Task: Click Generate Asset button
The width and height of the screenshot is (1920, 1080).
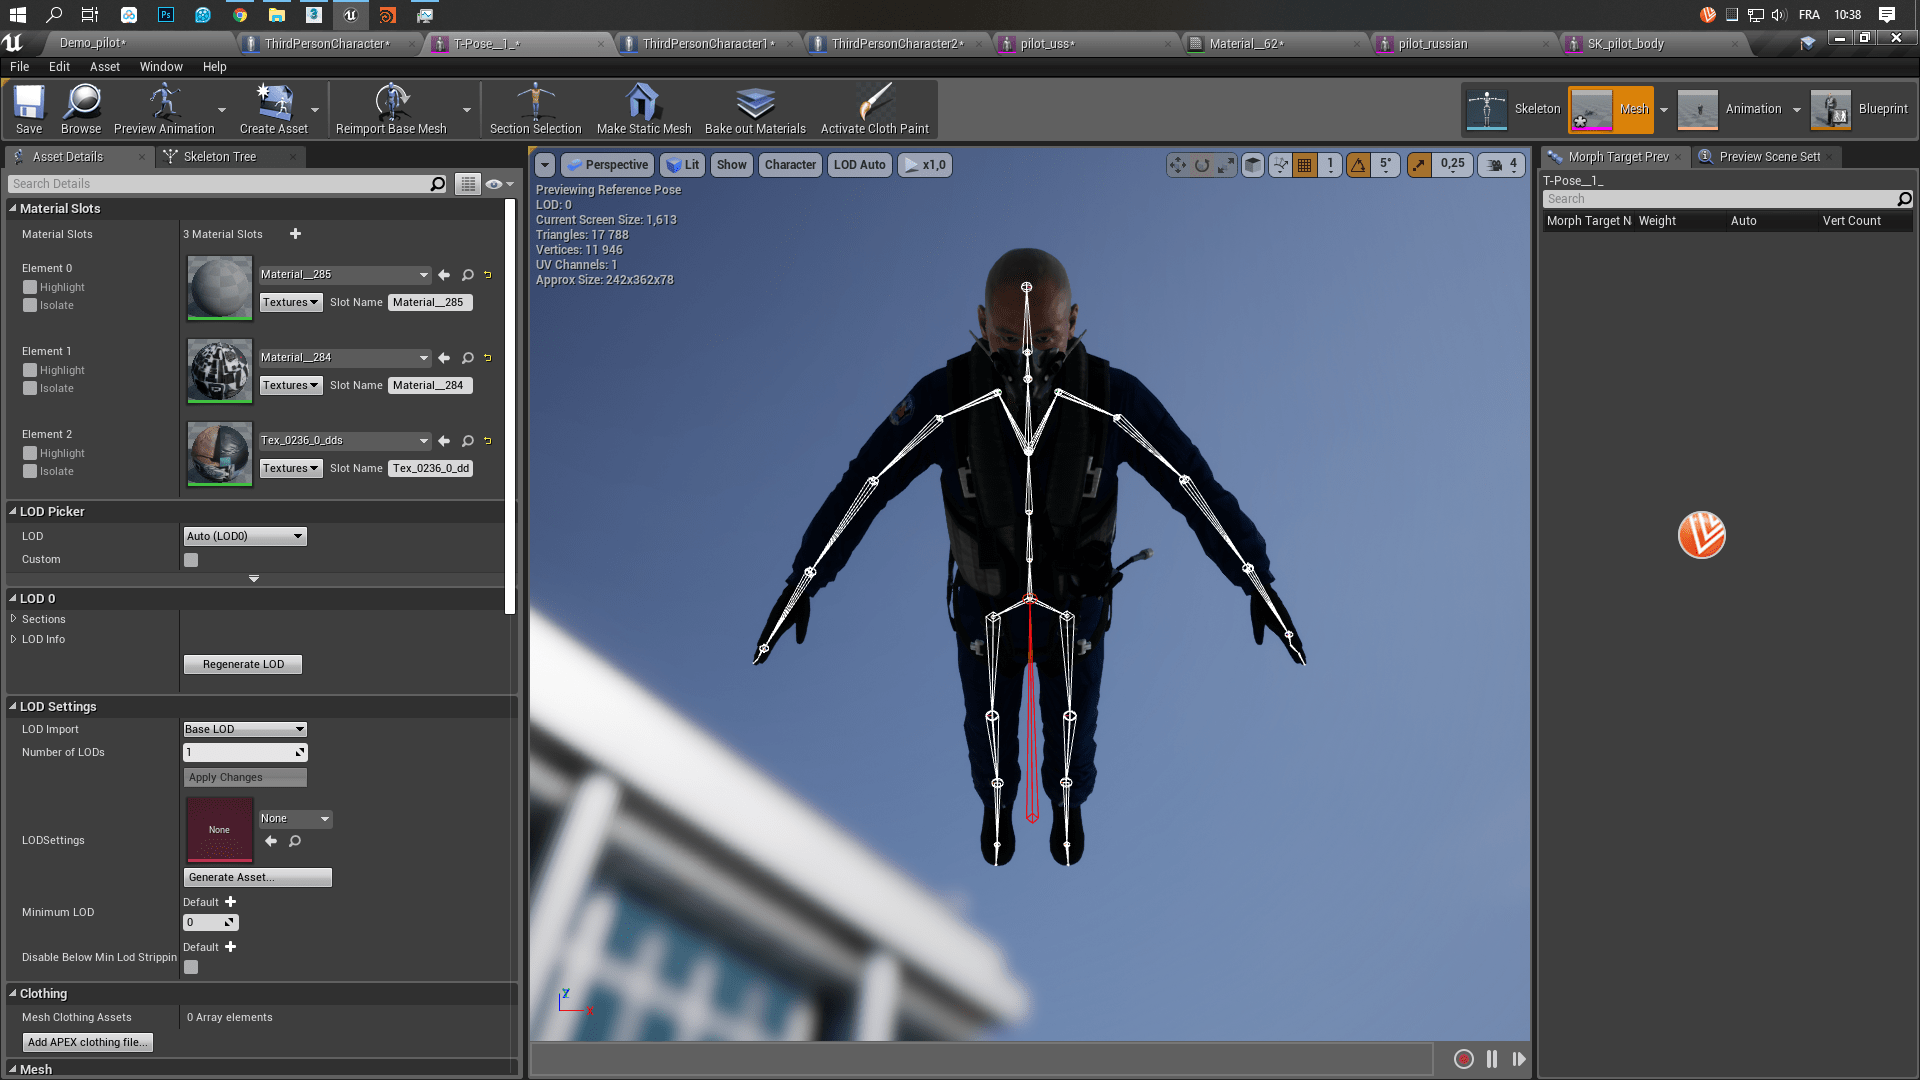Action: pyautogui.click(x=258, y=878)
